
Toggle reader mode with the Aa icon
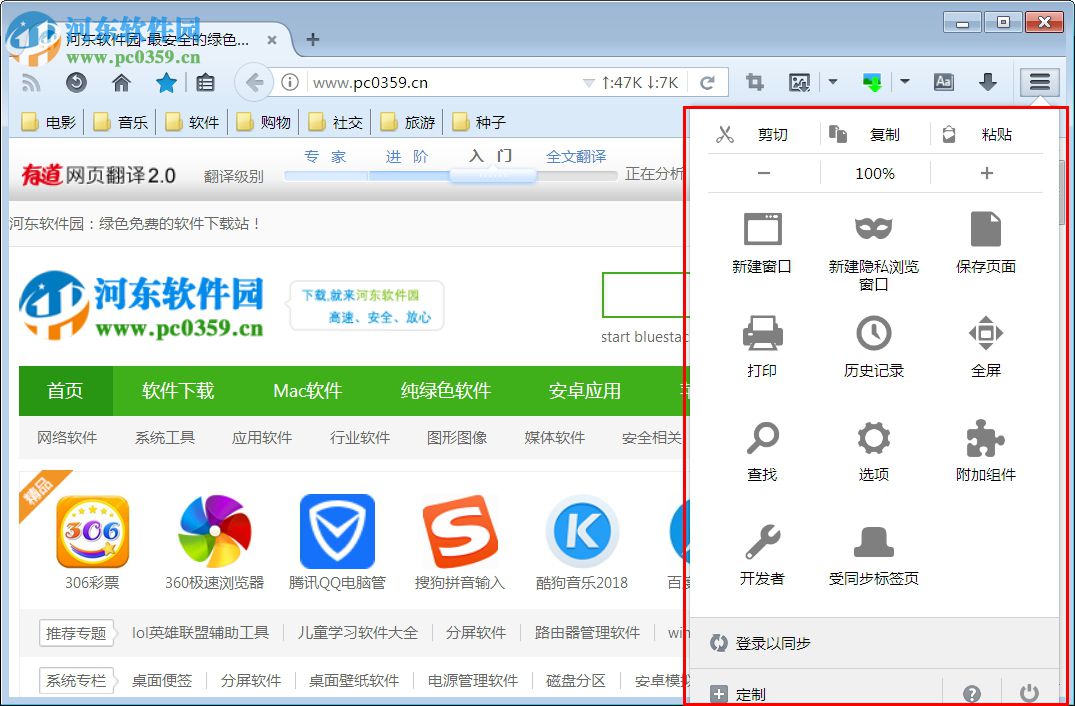tap(943, 82)
